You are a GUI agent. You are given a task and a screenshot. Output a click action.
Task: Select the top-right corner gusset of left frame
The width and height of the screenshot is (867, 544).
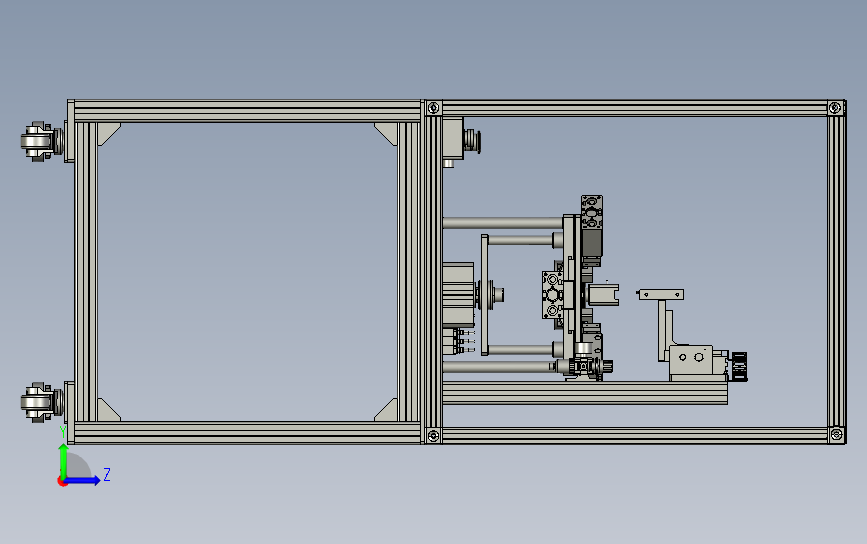[386, 134]
